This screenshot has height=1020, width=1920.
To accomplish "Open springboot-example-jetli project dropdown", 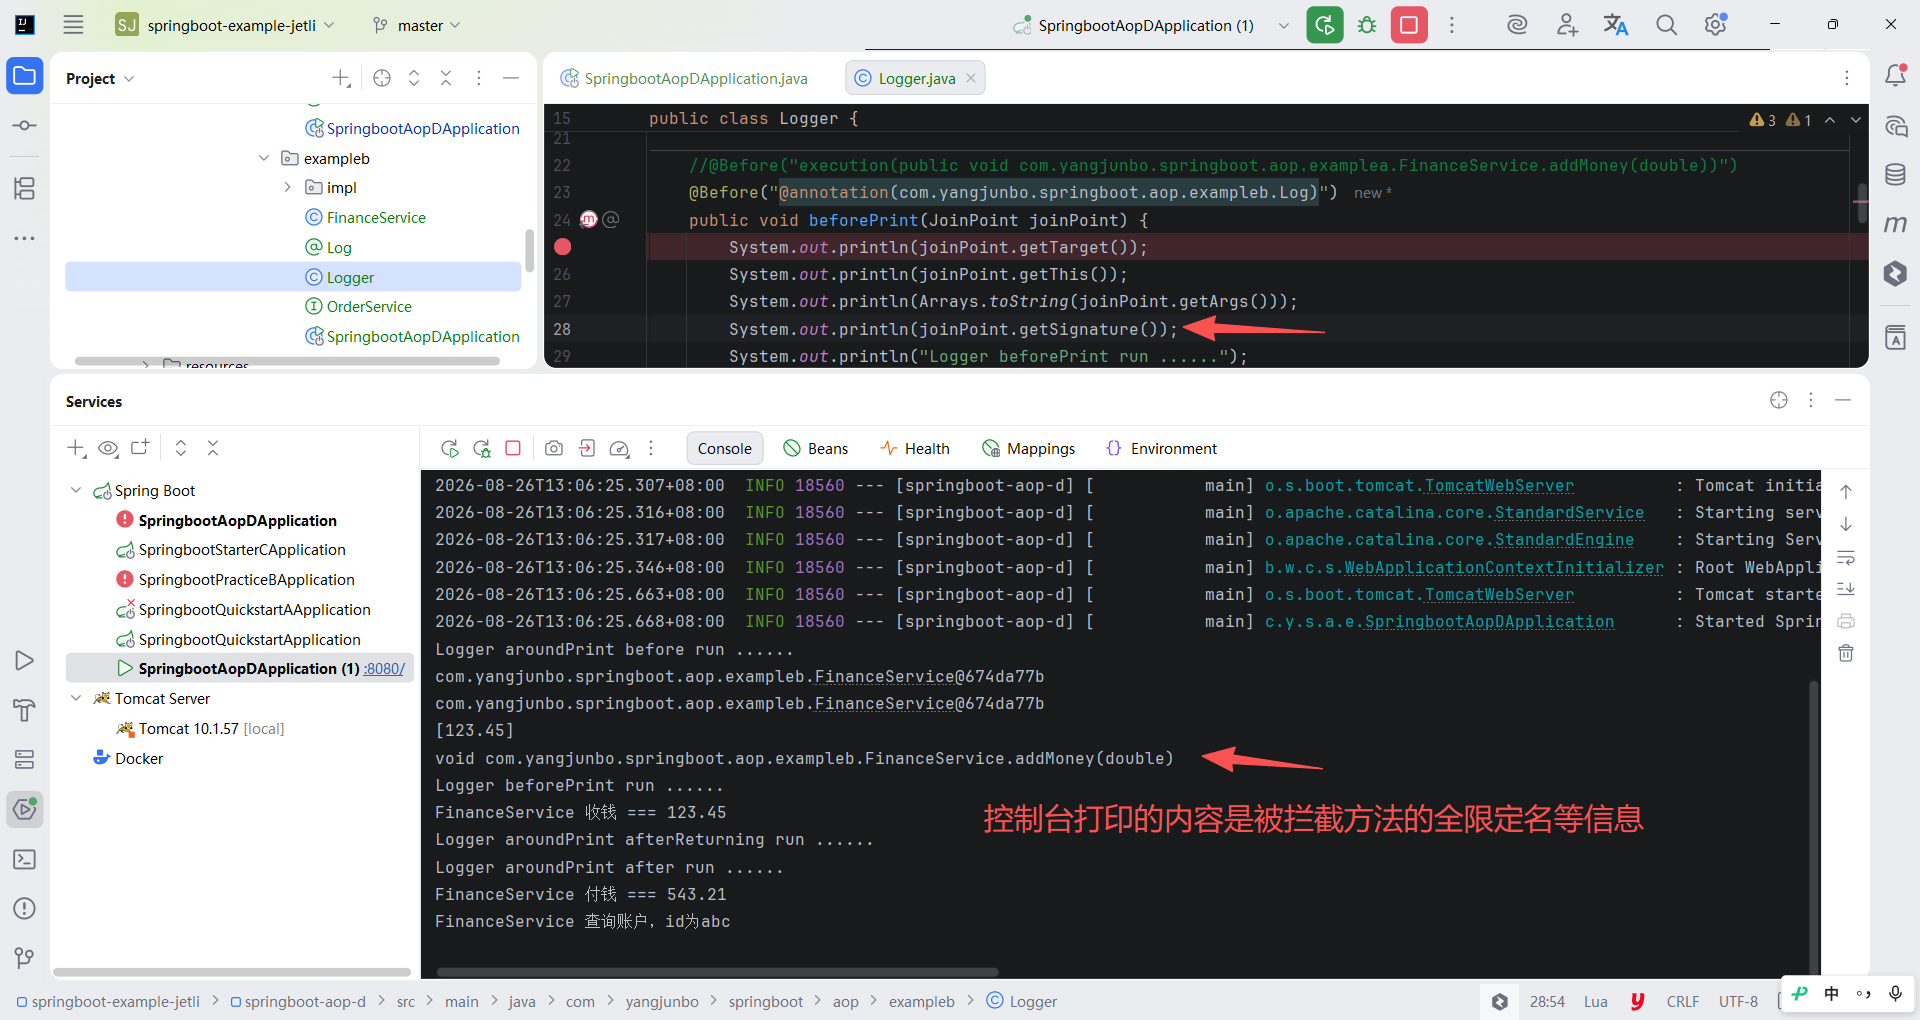I will pos(226,25).
